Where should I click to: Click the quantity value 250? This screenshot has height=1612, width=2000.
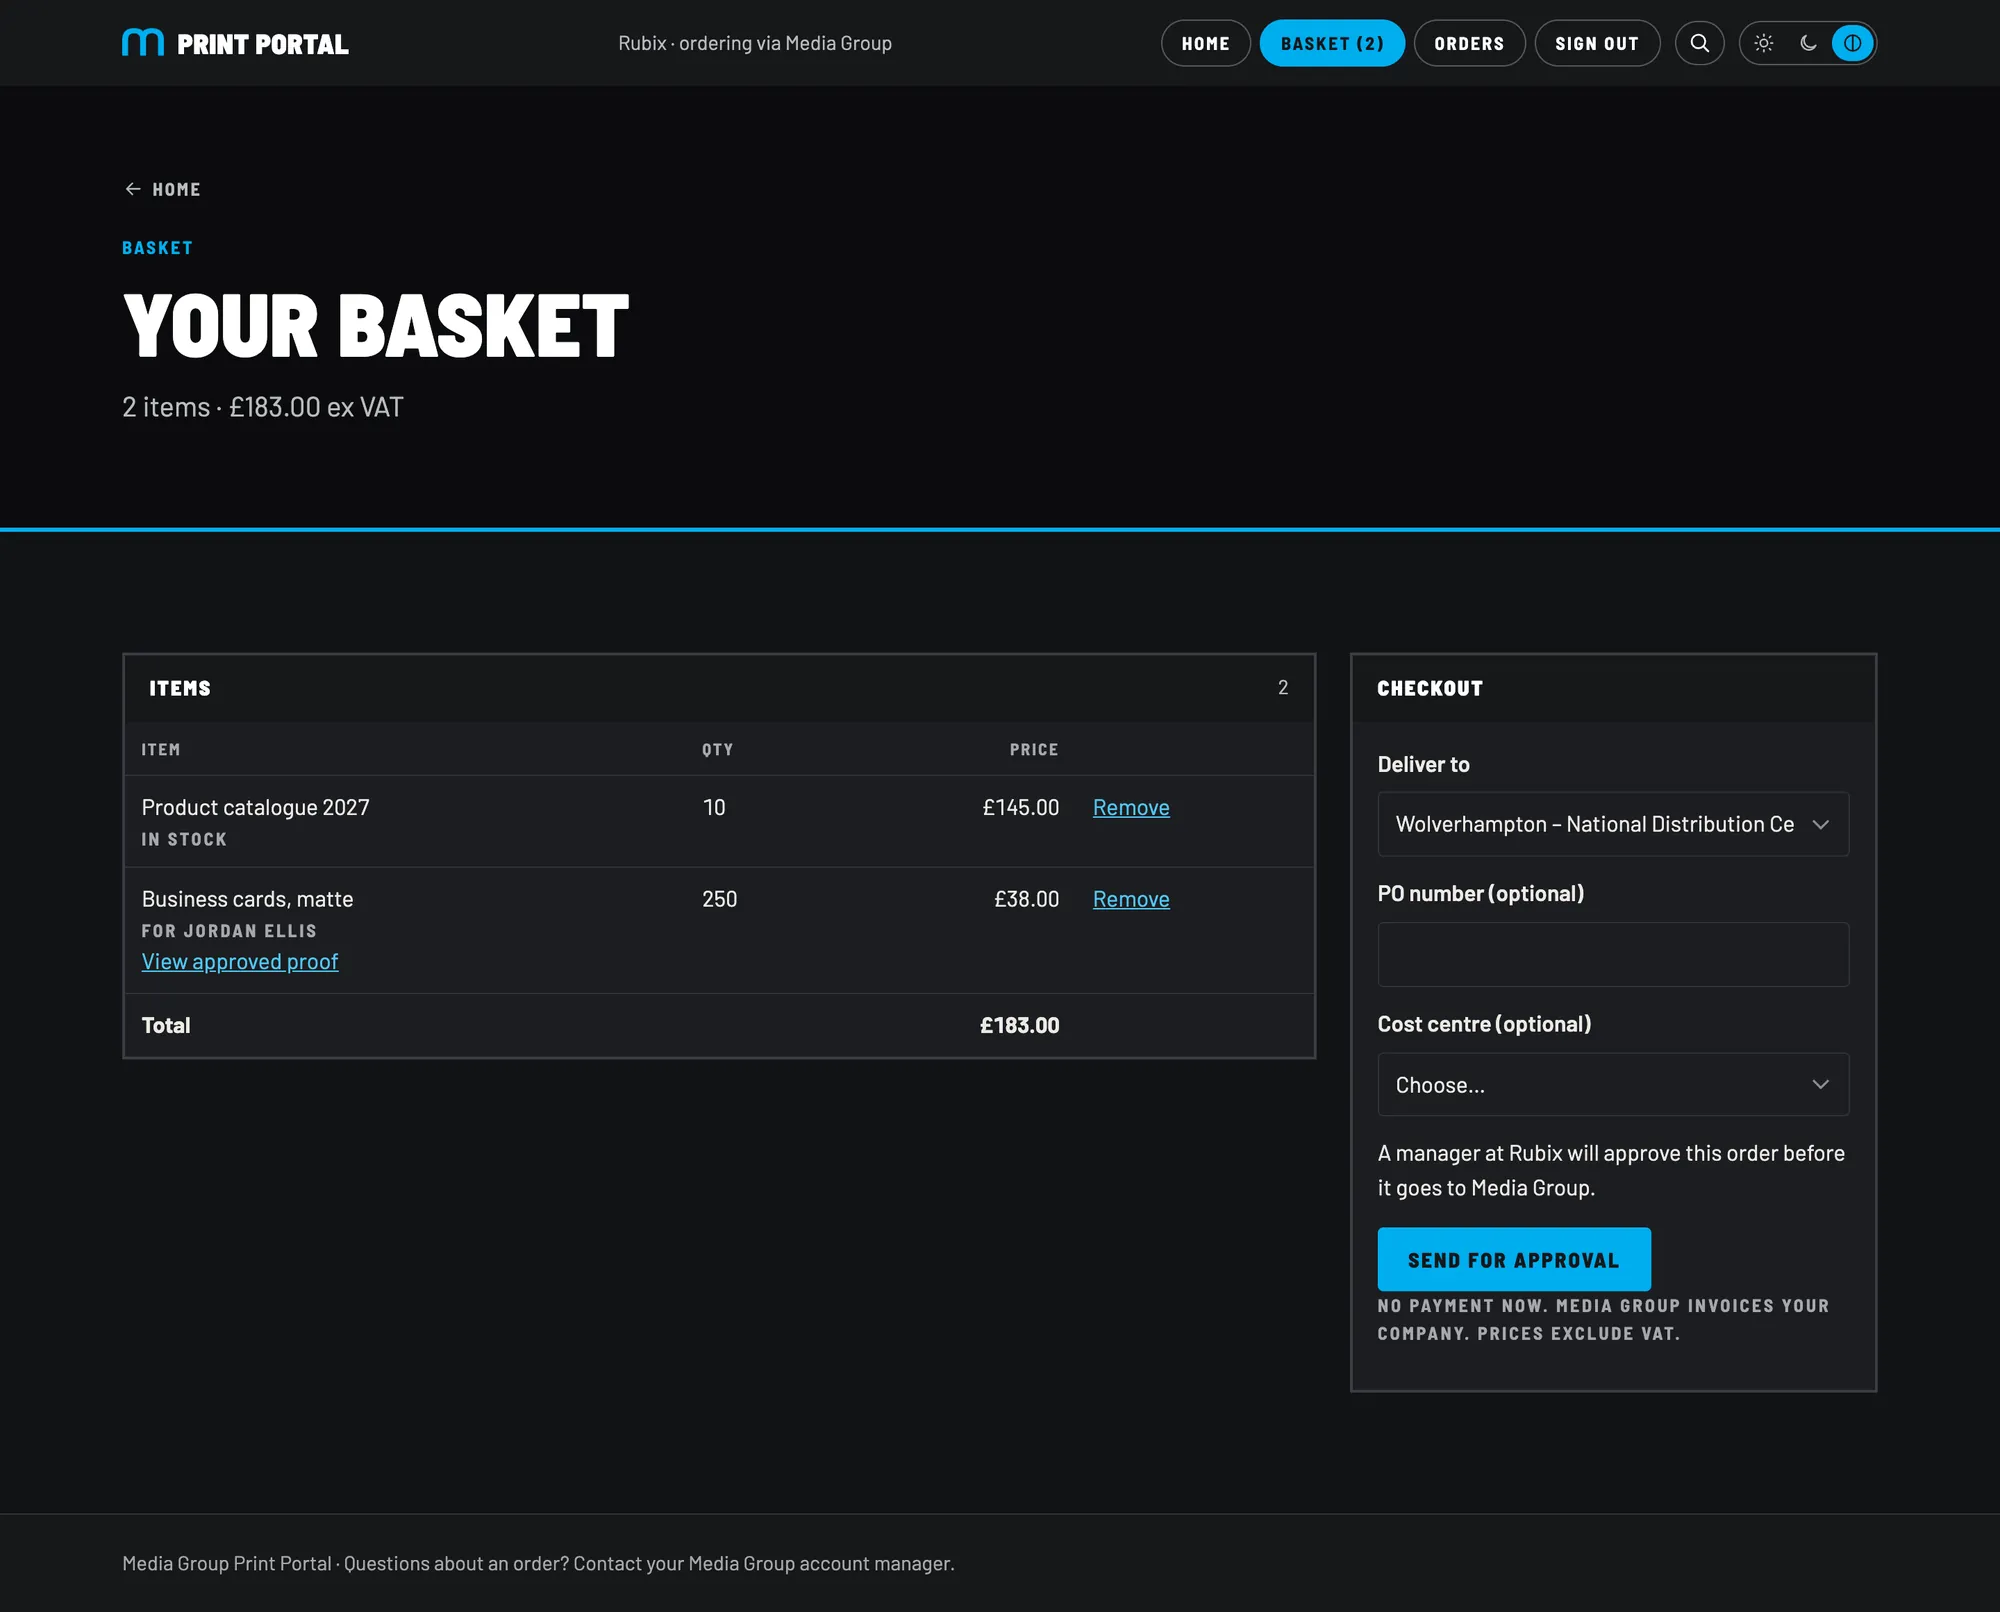click(x=720, y=899)
